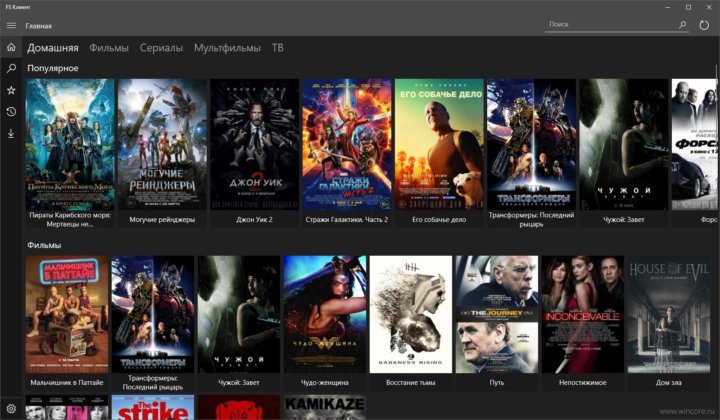The width and height of the screenshot is (720, 420).
Task: Click the Могучие рейнджеры title link
Action: click(160, 219)
